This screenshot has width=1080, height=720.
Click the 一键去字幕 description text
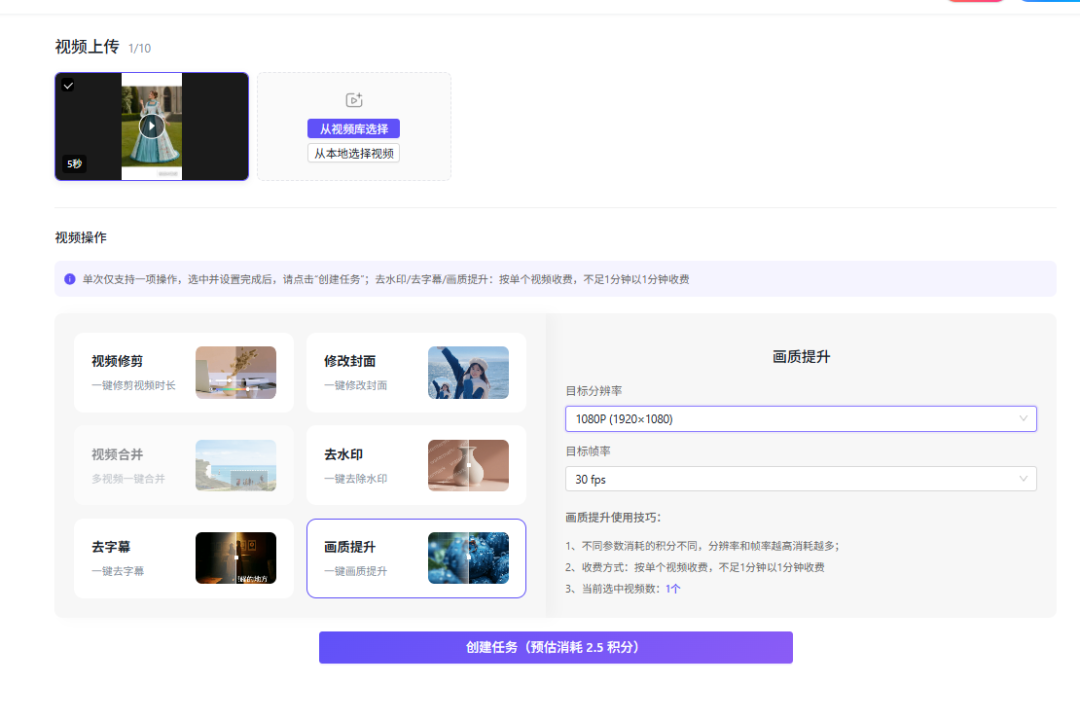(x=118, y=571)
